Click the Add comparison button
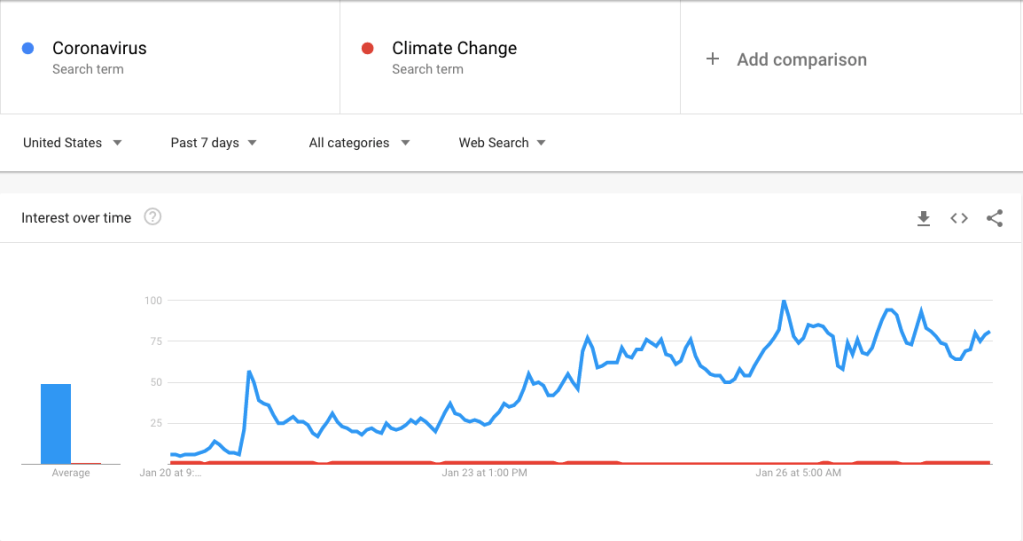The height and width of the screenshot is (541, 1023). tap(801, 59)
